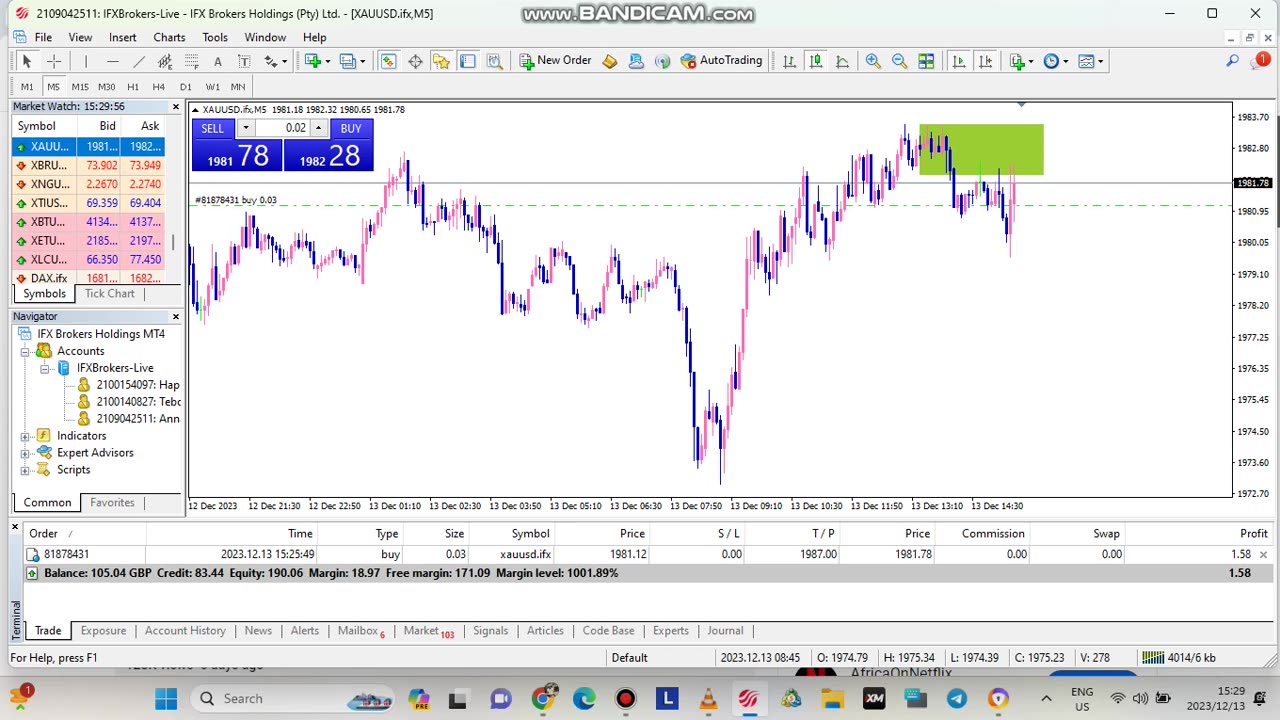Select the Fibonacci retracement tool
The width and height of the screenshot is (1280, 720).
pyautogui.click(x=191, y=61)
